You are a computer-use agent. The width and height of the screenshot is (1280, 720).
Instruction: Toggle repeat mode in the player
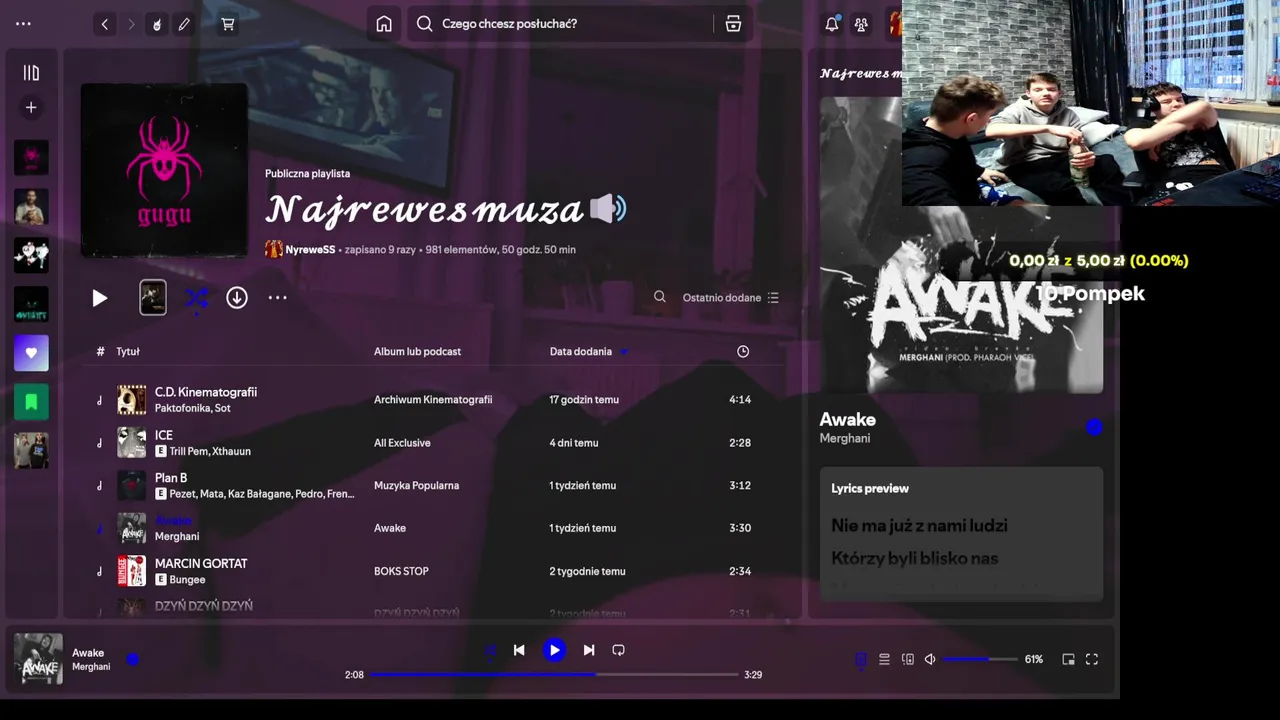coord(618,650)
